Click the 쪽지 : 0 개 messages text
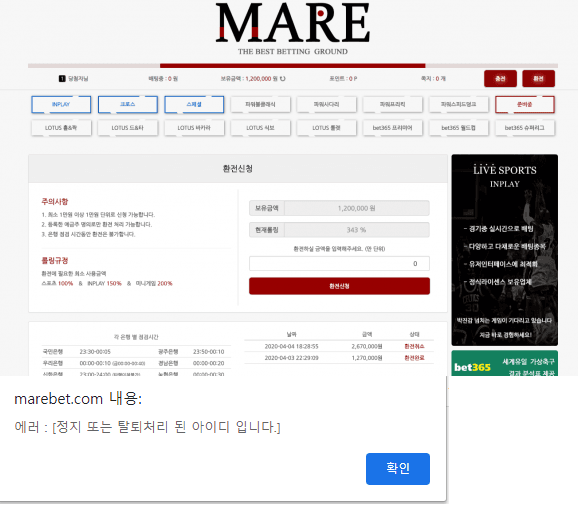Viewport: 578px width, 511px height. point(433,79)
